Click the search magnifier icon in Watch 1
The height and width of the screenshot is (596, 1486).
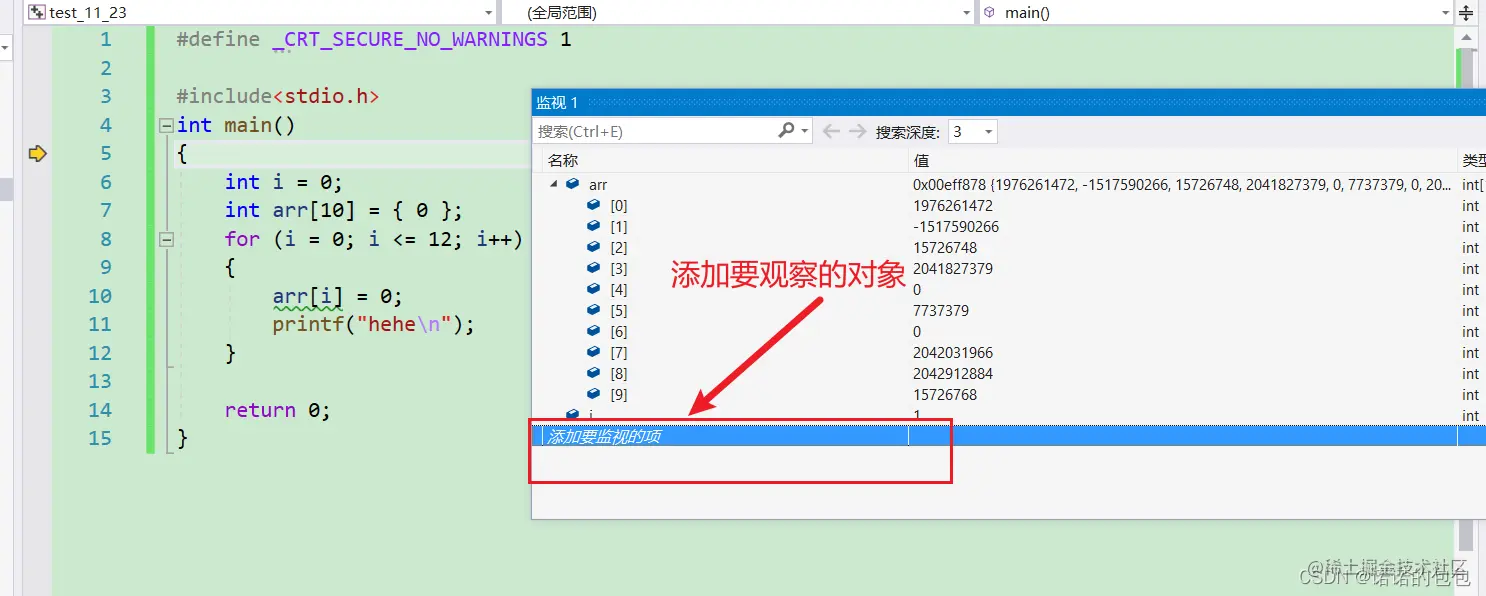tap(785, 130)
